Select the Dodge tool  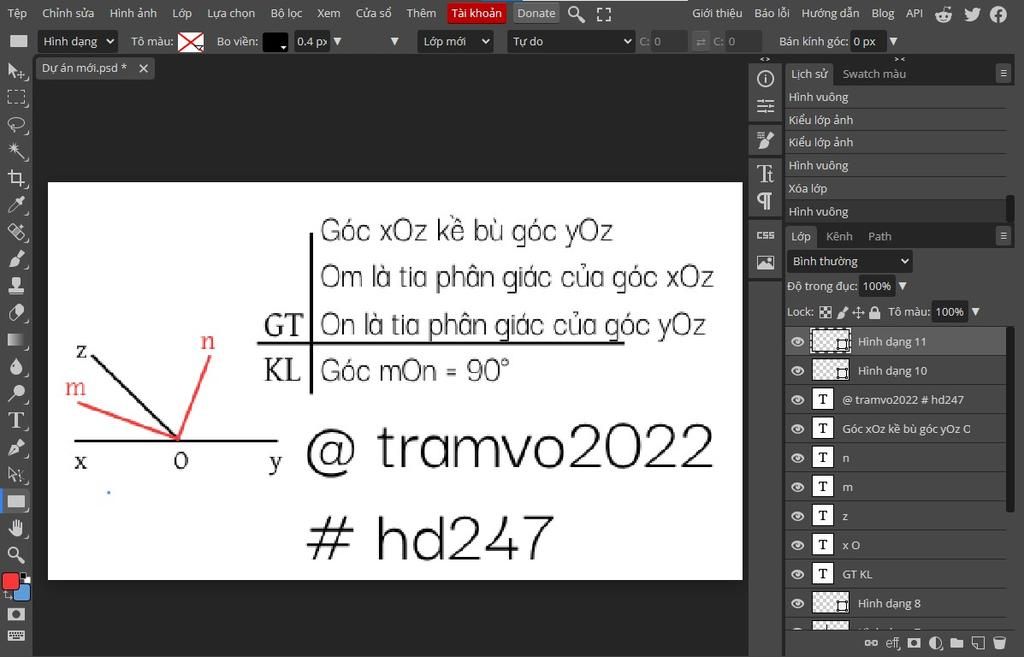(16, 393)
